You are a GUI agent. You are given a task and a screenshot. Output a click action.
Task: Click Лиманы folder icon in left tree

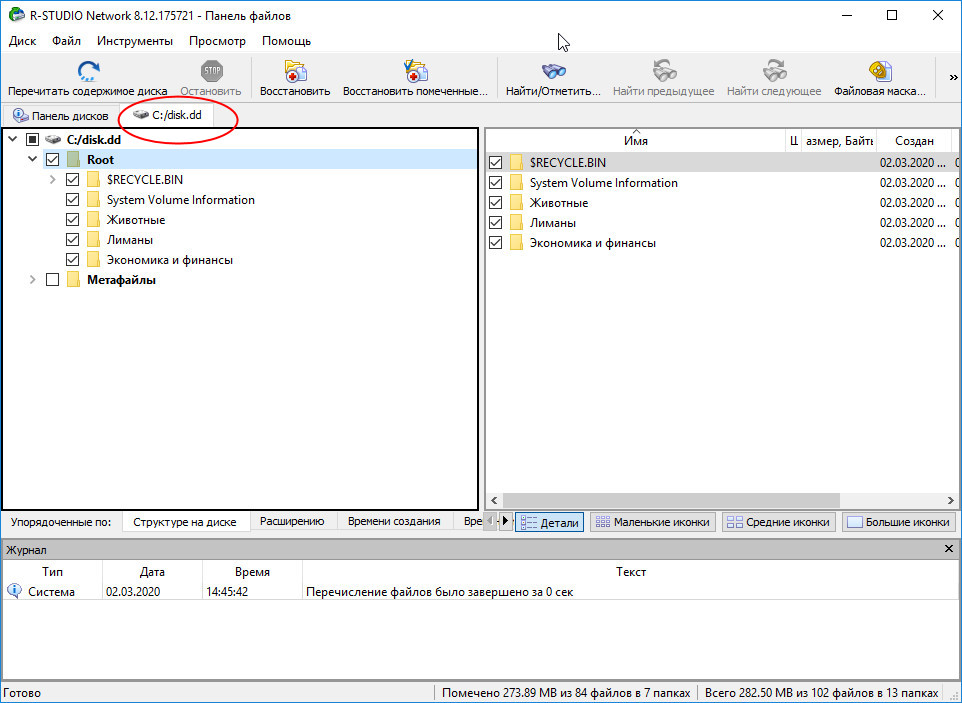[93, 240]
